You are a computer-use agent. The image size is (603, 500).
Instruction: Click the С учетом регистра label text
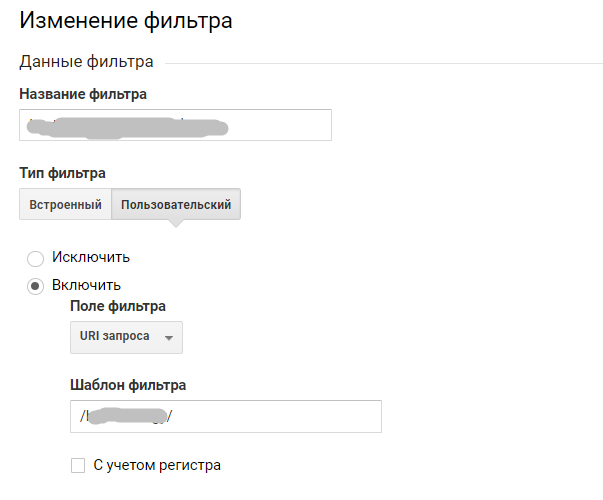157,465
